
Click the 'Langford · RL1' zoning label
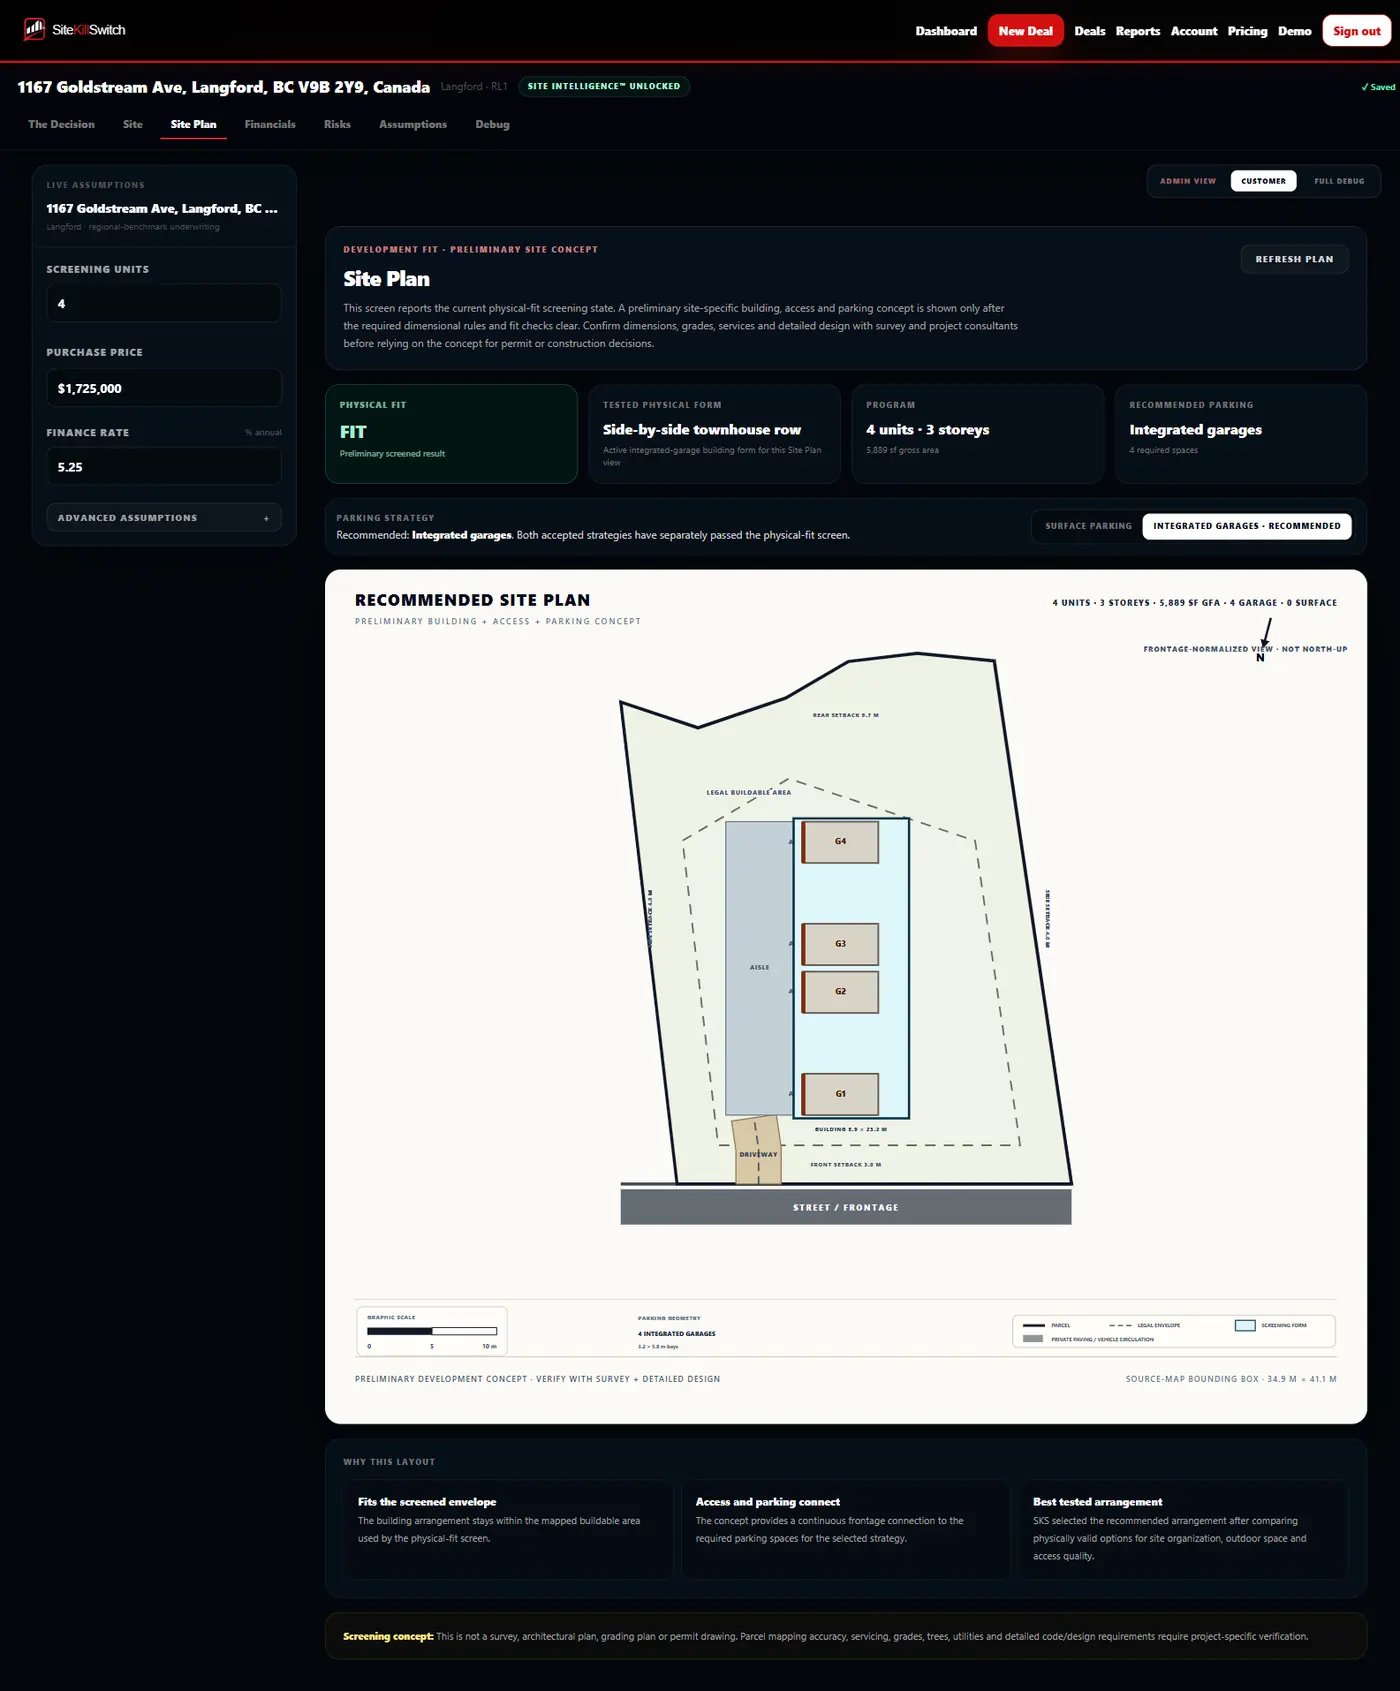tap(474, 87)
